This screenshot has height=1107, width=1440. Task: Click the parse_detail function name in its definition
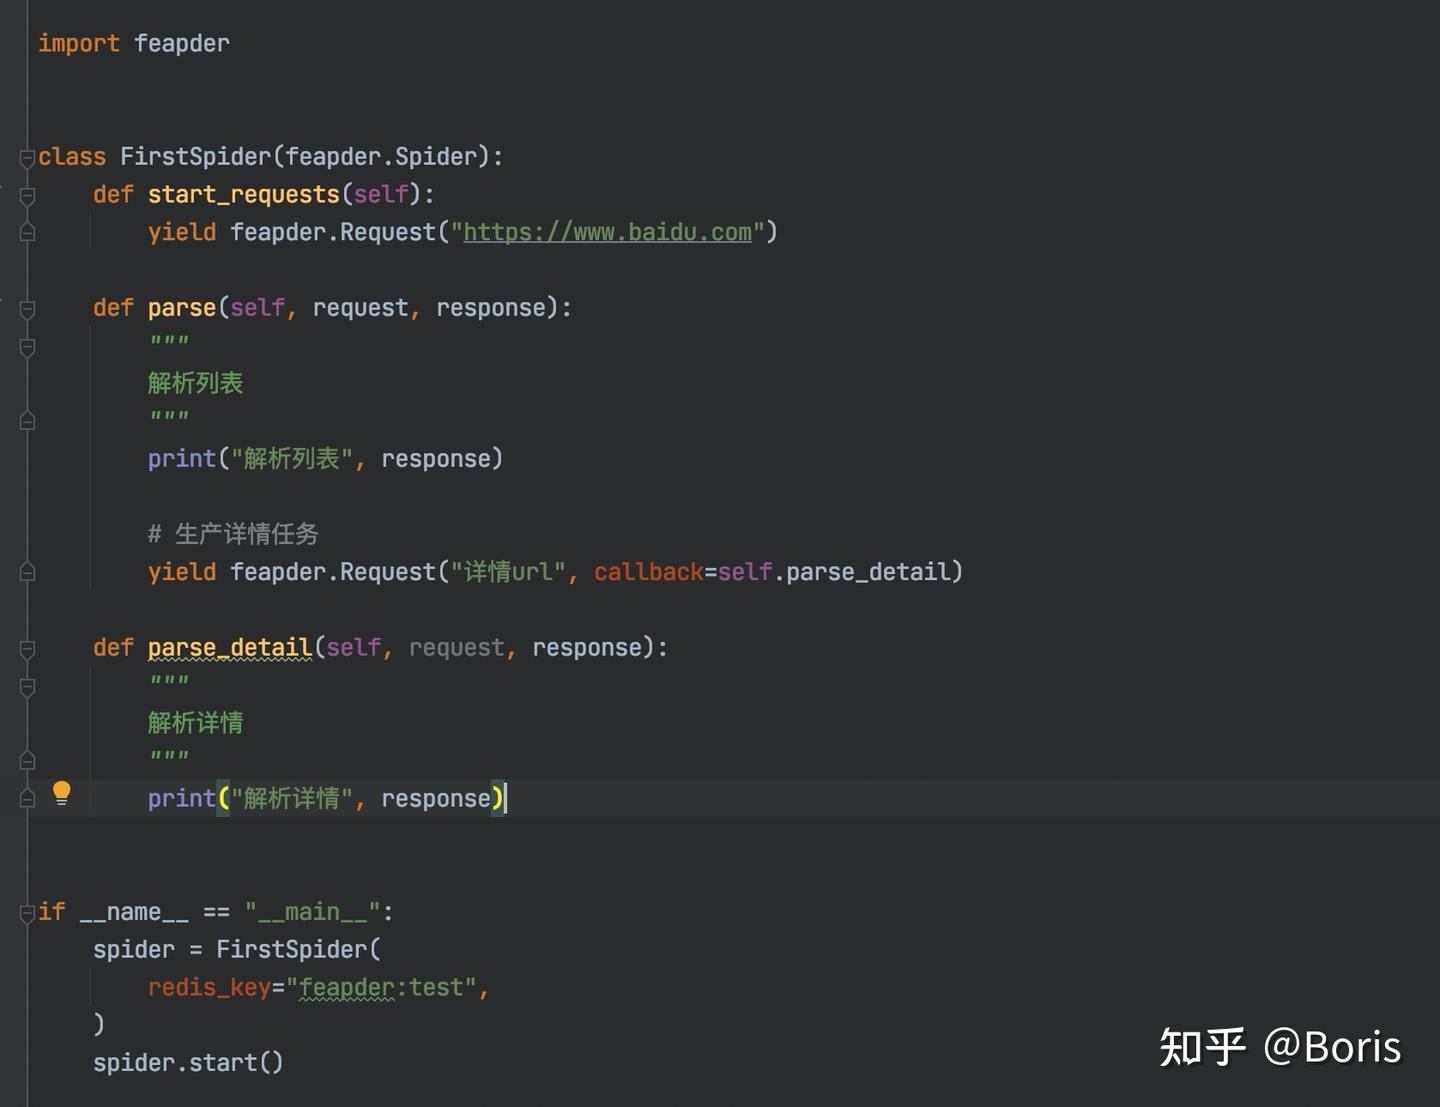tap(230, 648)
